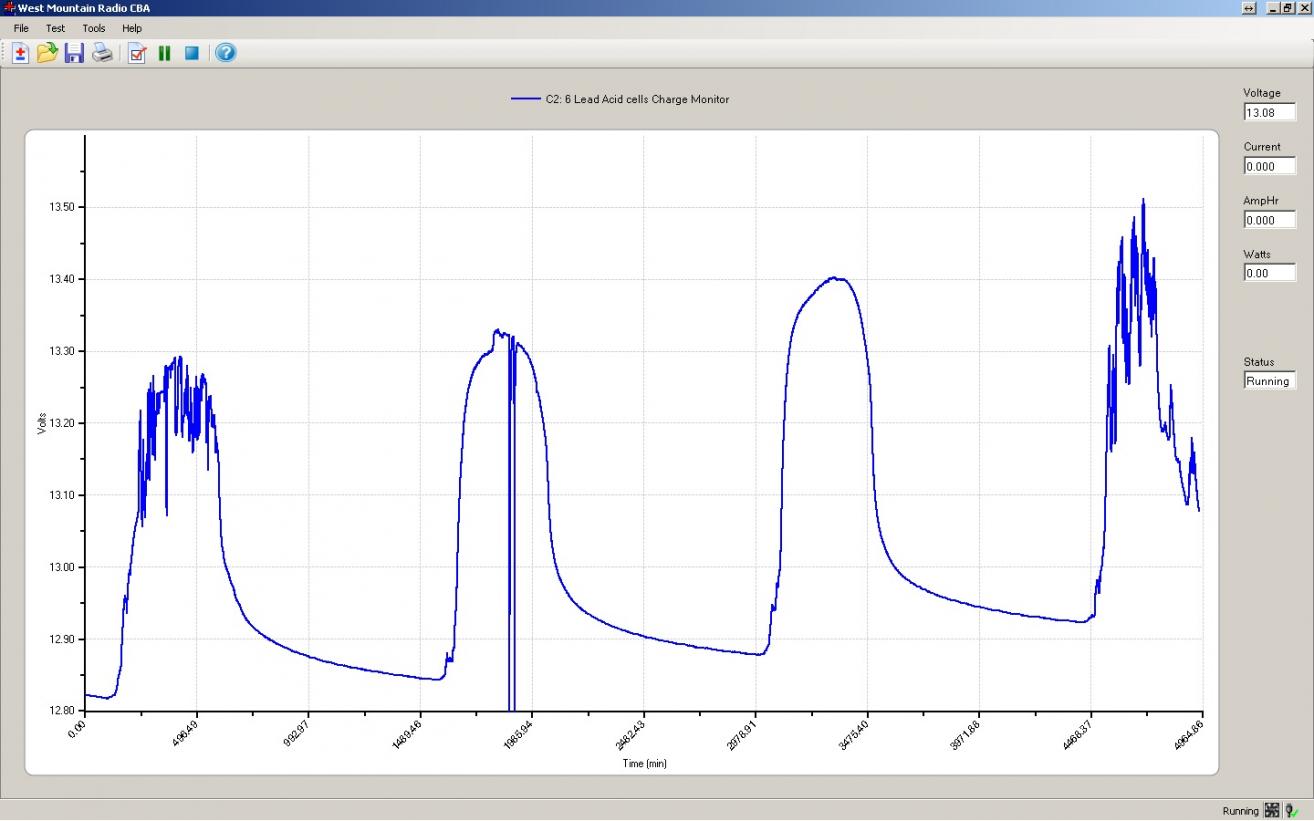Click the checklist test options icon
The image size is (1314, 821).
tap(138, 53)
